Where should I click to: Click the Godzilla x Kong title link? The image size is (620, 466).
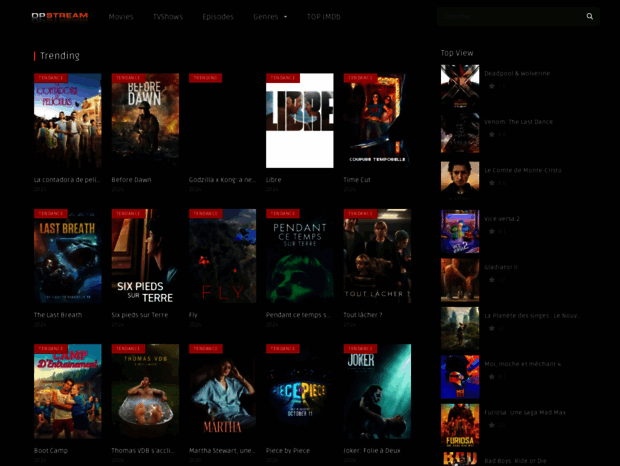[222, 180]
